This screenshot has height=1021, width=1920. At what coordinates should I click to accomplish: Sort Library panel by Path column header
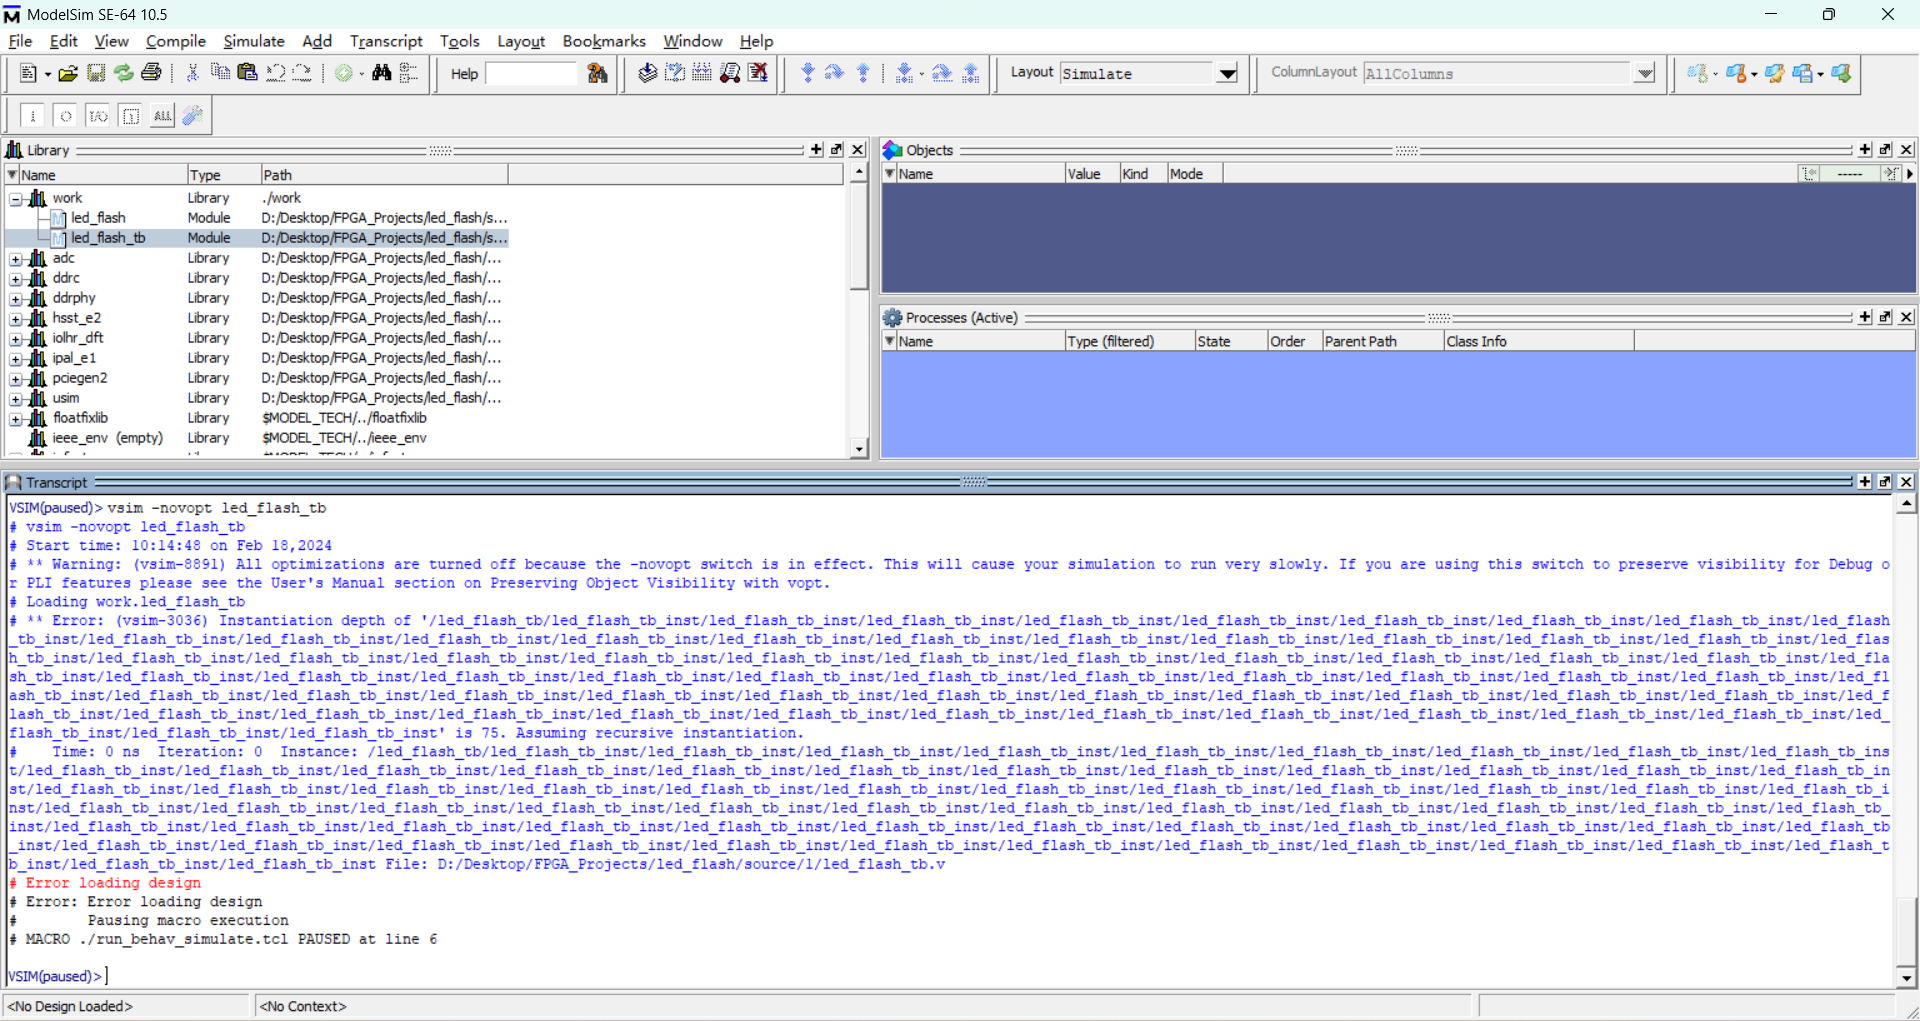click(x=384, y=175)
